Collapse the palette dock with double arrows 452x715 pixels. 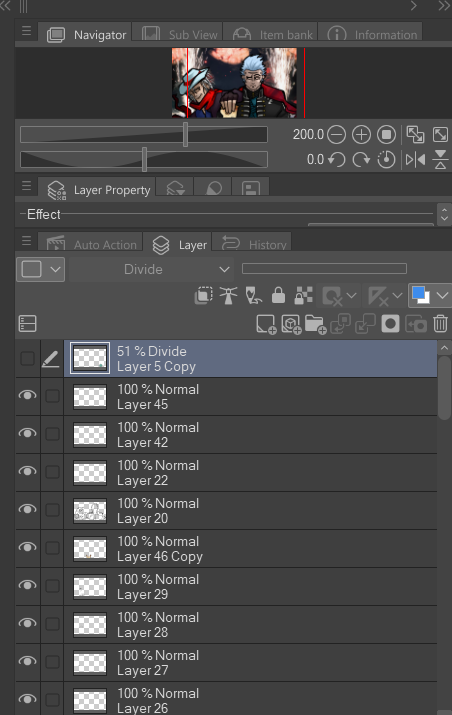click(5, 5)
